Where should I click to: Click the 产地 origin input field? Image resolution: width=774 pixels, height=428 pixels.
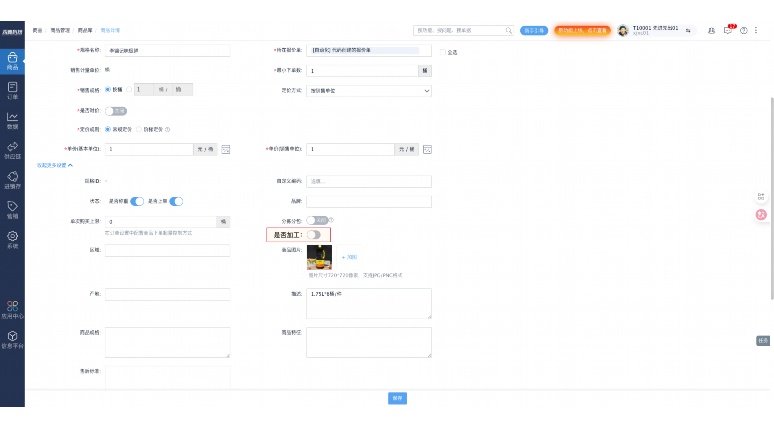167,294
